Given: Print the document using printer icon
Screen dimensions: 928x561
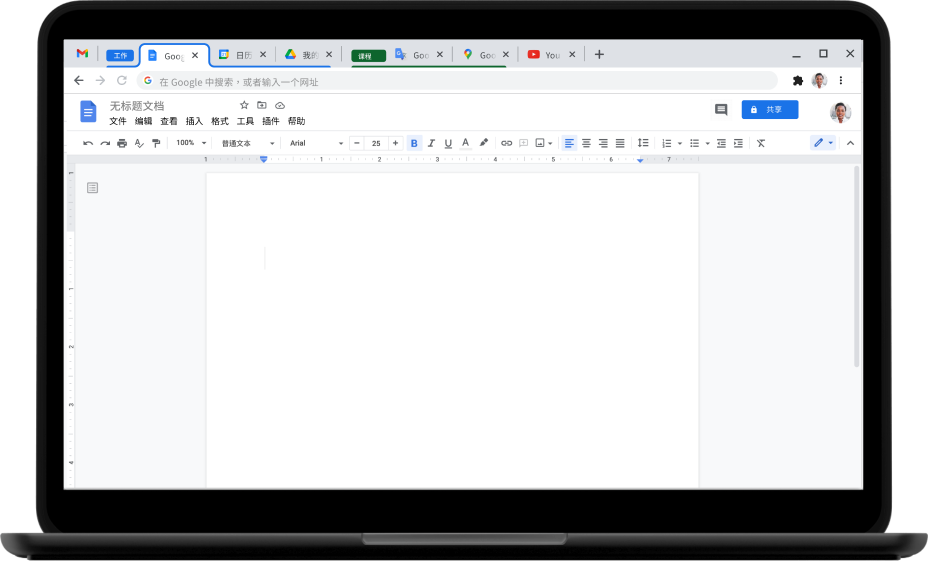Looking at the screenshot, I should [x=122, y=143].
